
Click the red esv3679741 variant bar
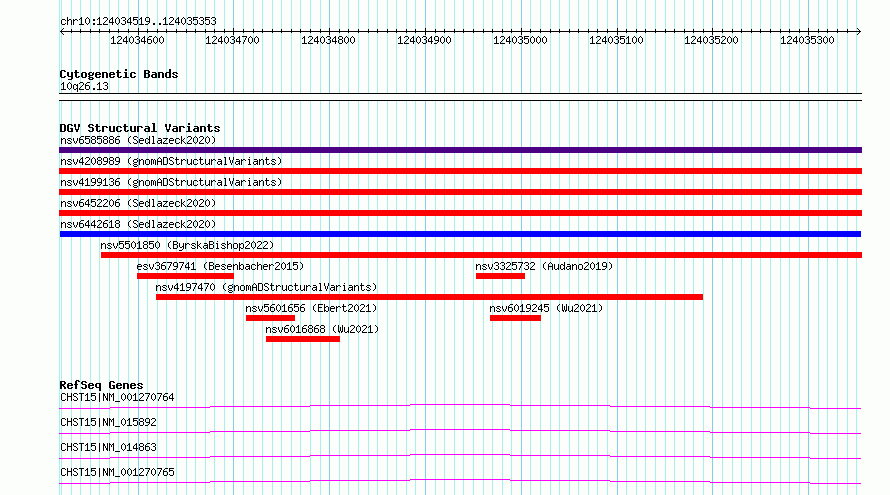pyautogui.click(x=185, y=276)
